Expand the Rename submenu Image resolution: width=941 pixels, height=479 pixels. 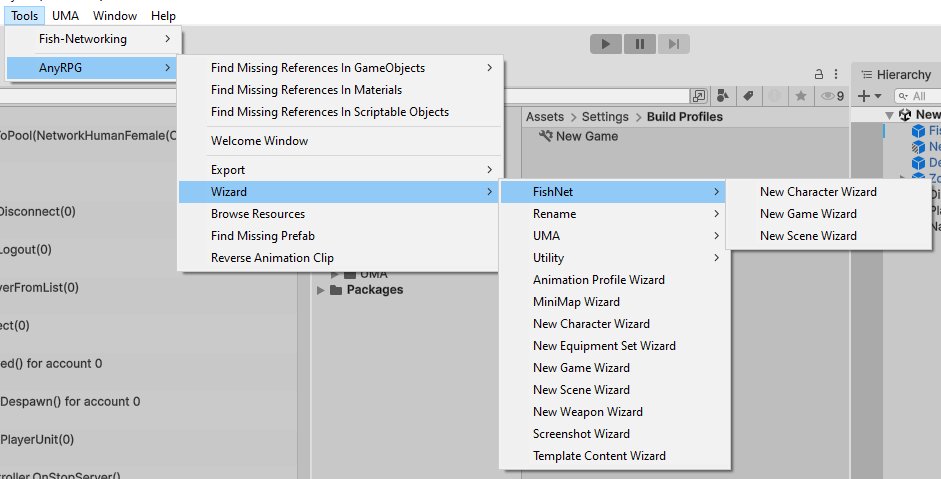(615, 214)
